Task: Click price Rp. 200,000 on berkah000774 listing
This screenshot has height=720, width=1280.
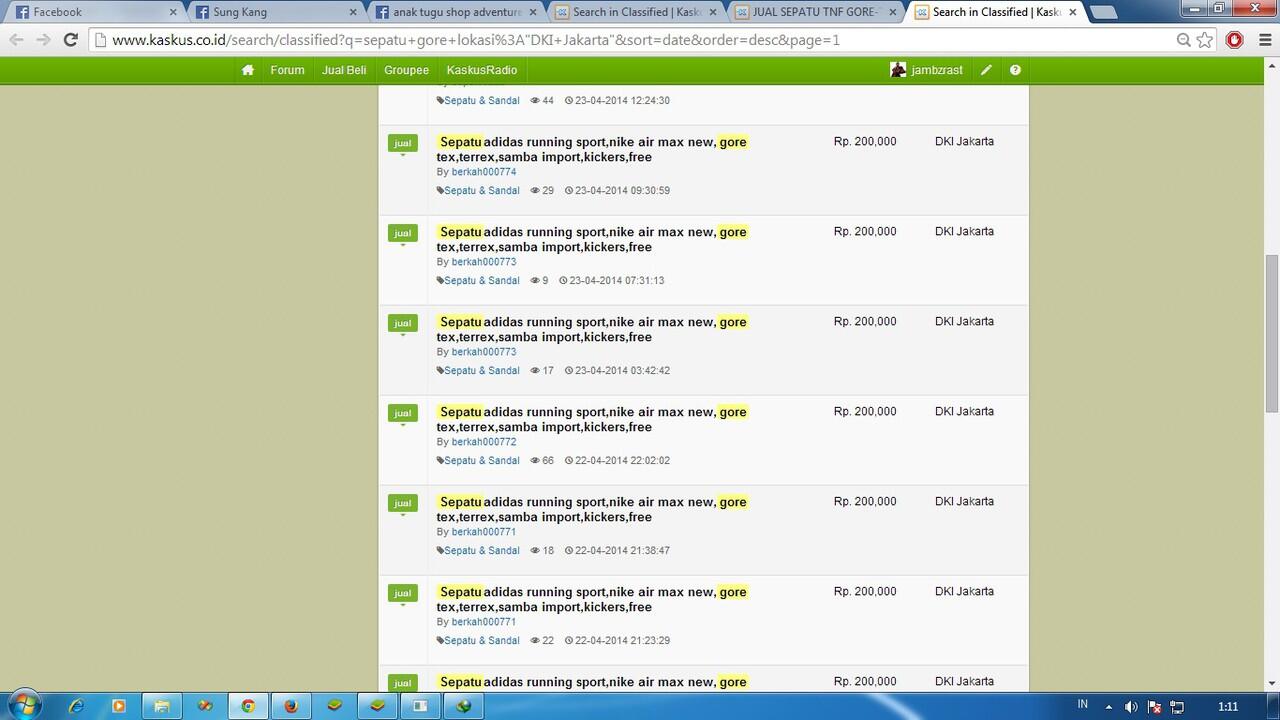Action: pyautogui.click(x=865, y=142)
